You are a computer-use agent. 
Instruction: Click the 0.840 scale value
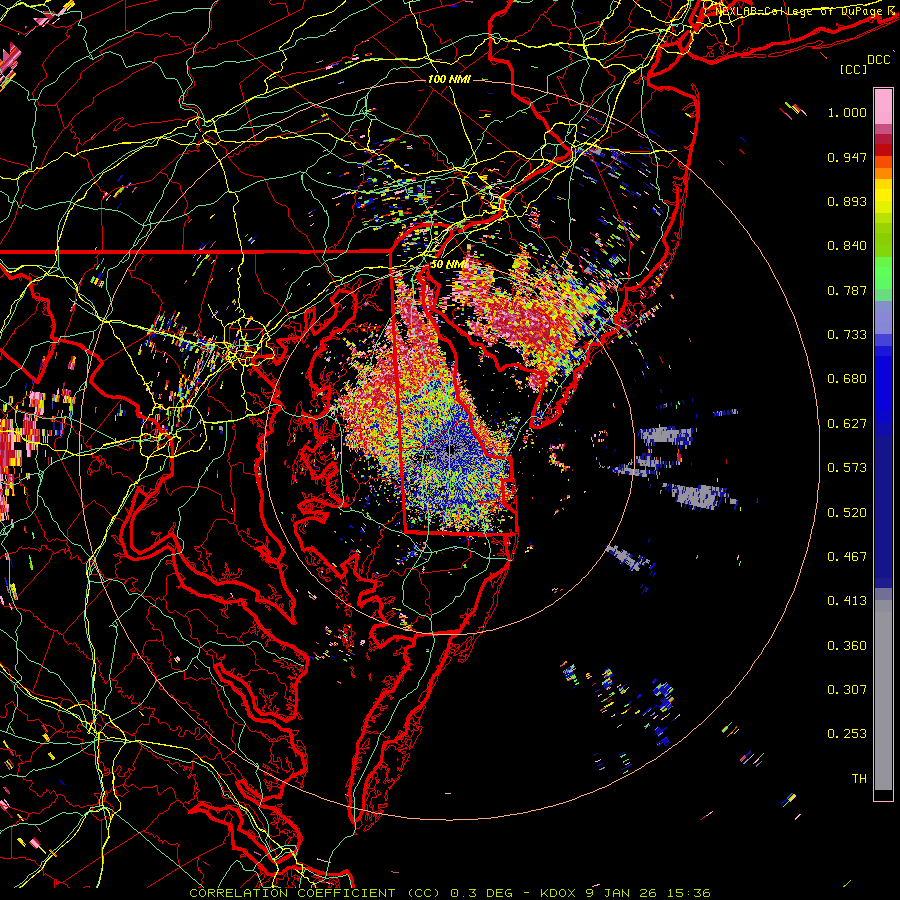pyautogui.click(x=847, y=246)
